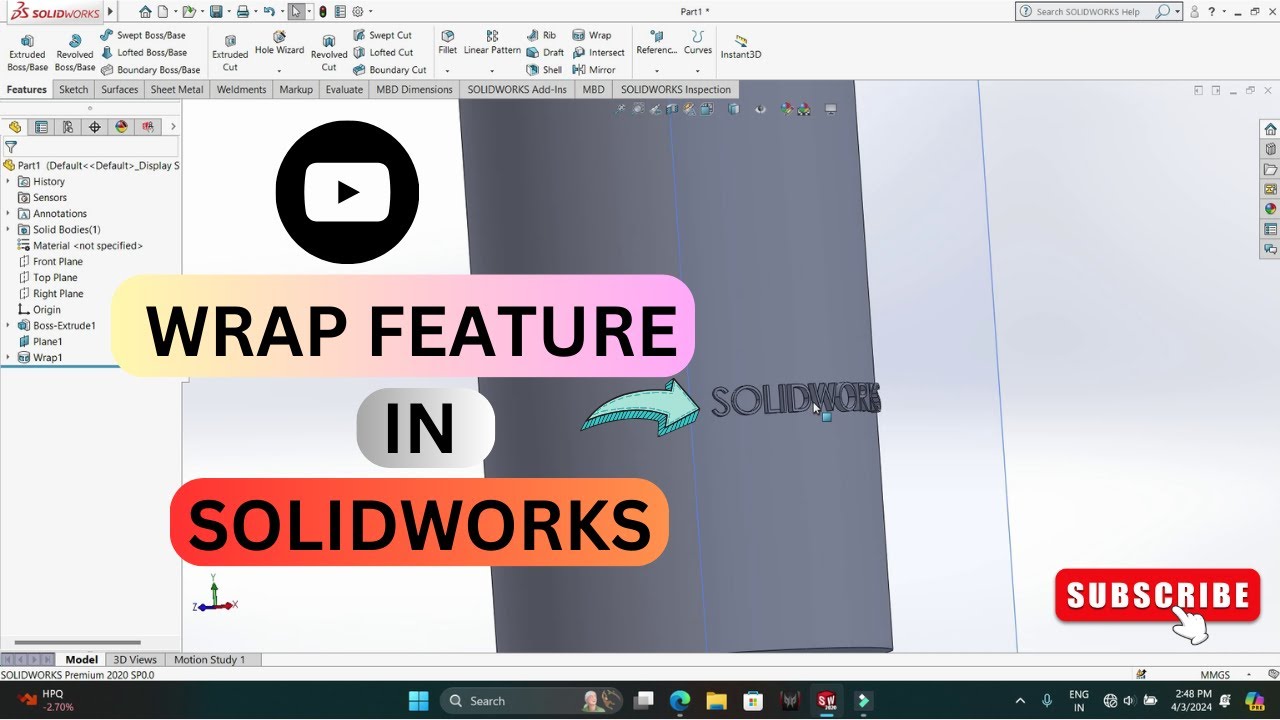Open the Evaluate tab
Image resolution: width=1280 pixels, height=720 pixels.
pyautogui.click(x=344, y=89)
